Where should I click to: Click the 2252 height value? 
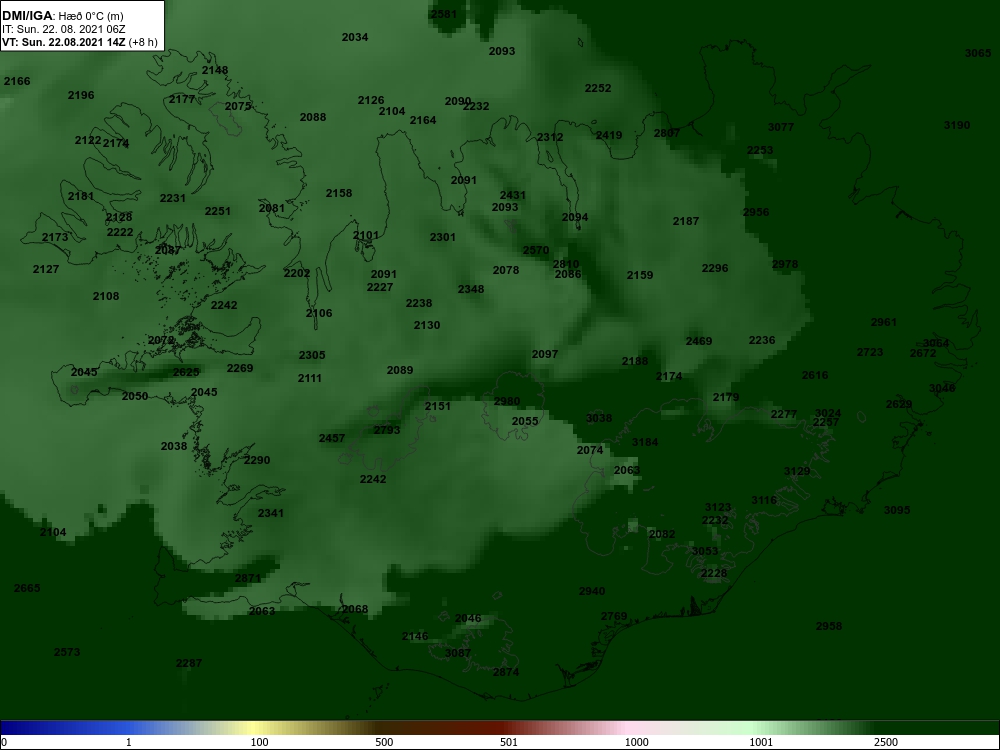598,88
